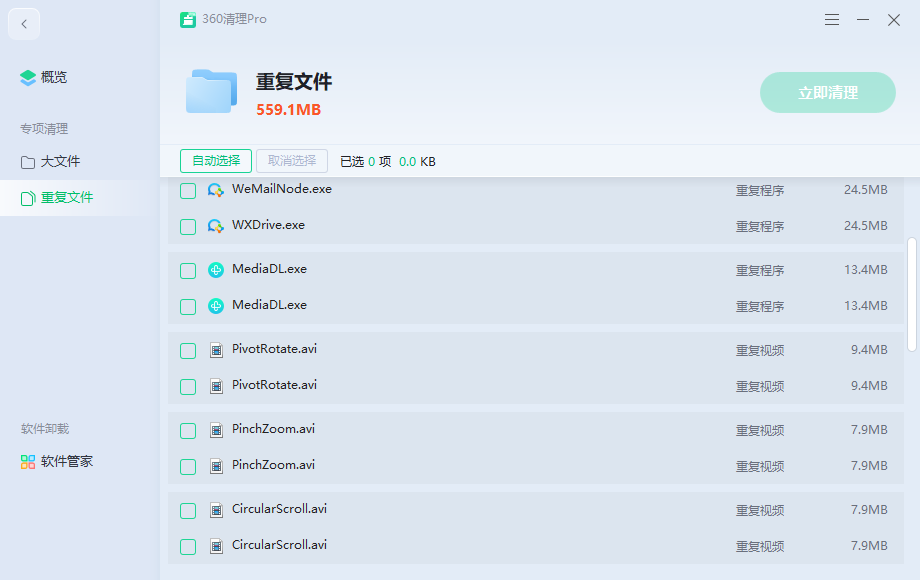The width and height of the screenshot is (920, 580).
Task: Click the WeMailNode.exe file icon
Action: [x=215, y=190]
